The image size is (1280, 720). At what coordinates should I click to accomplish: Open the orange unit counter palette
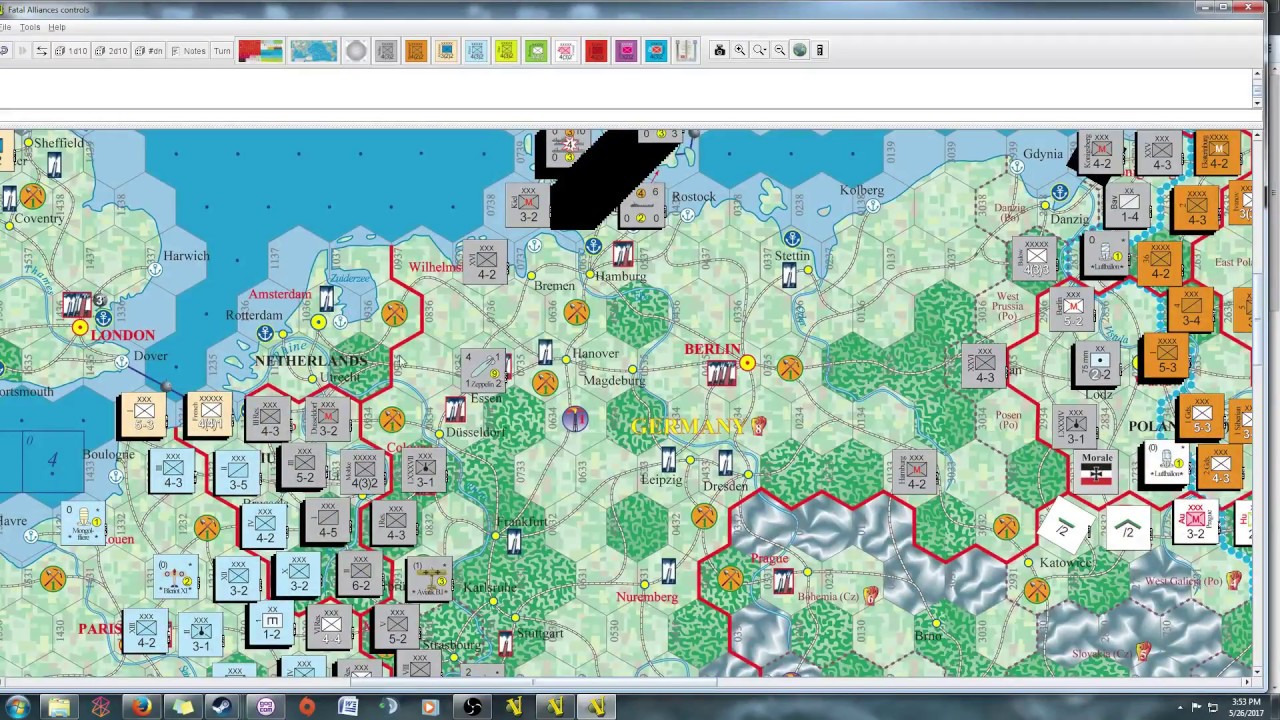pos(416,50)
